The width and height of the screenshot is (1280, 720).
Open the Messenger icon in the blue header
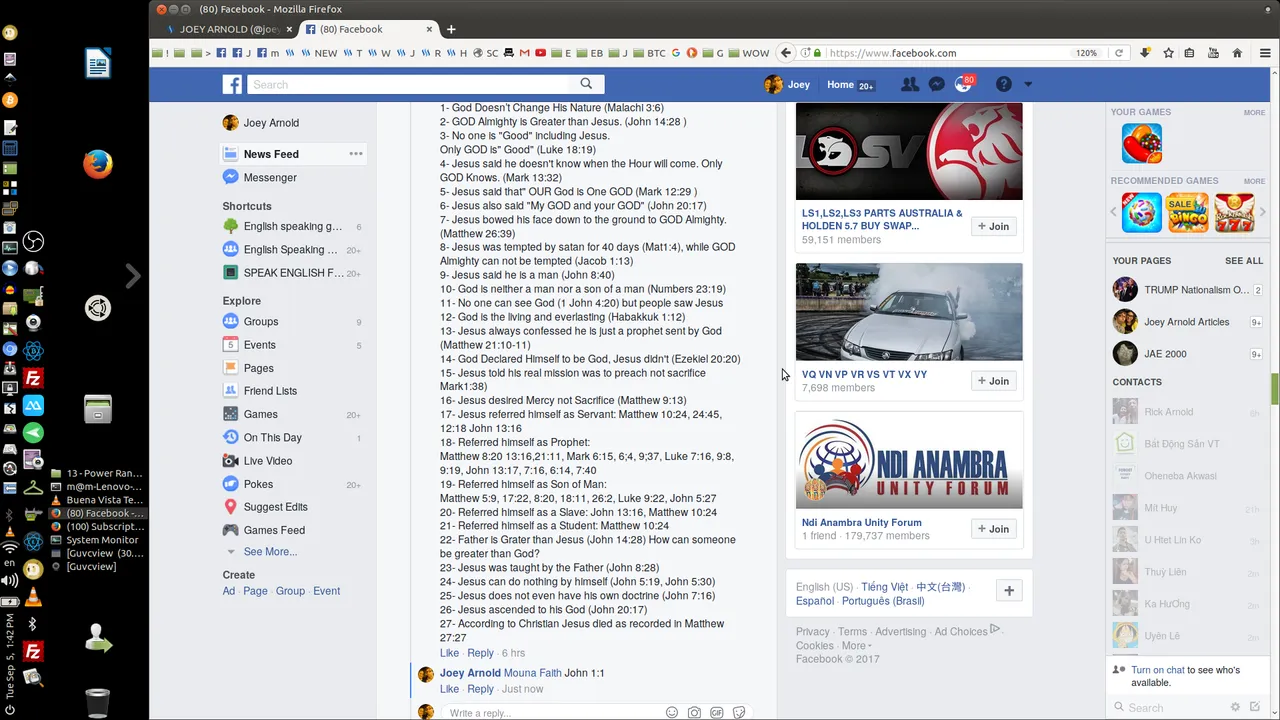936,85
